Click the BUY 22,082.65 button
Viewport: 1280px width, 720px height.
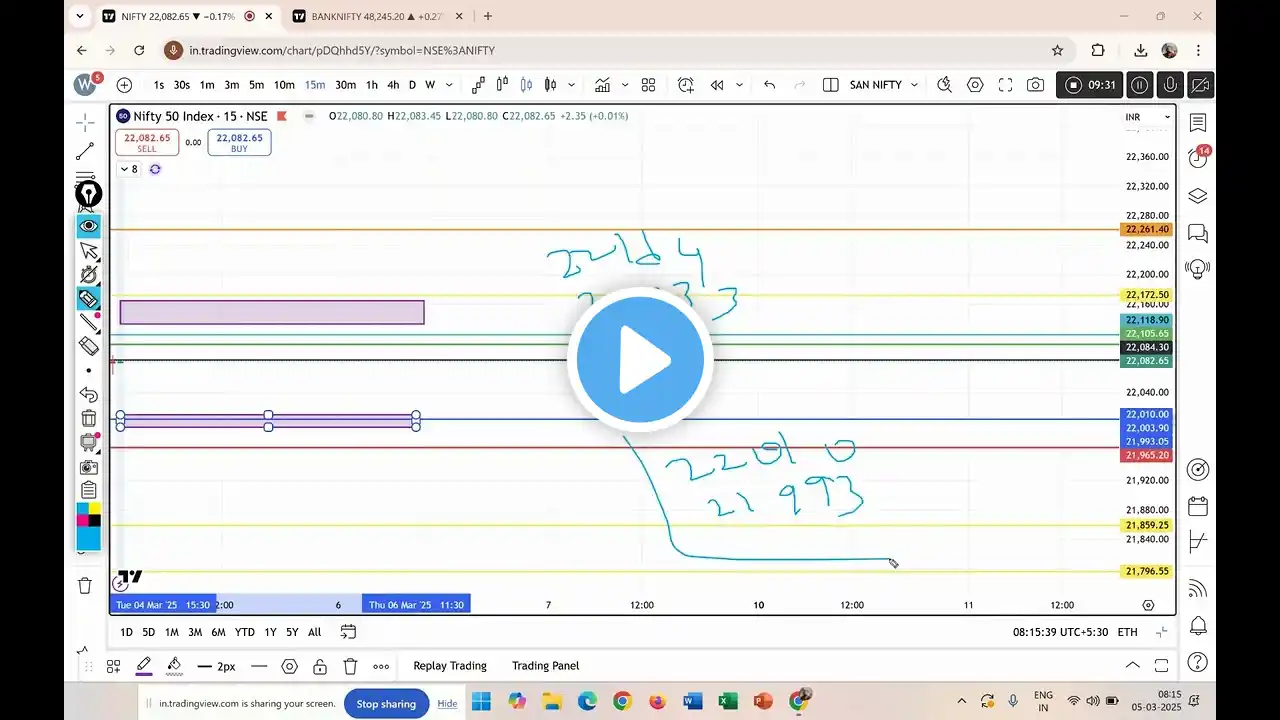tap(239, 142)
